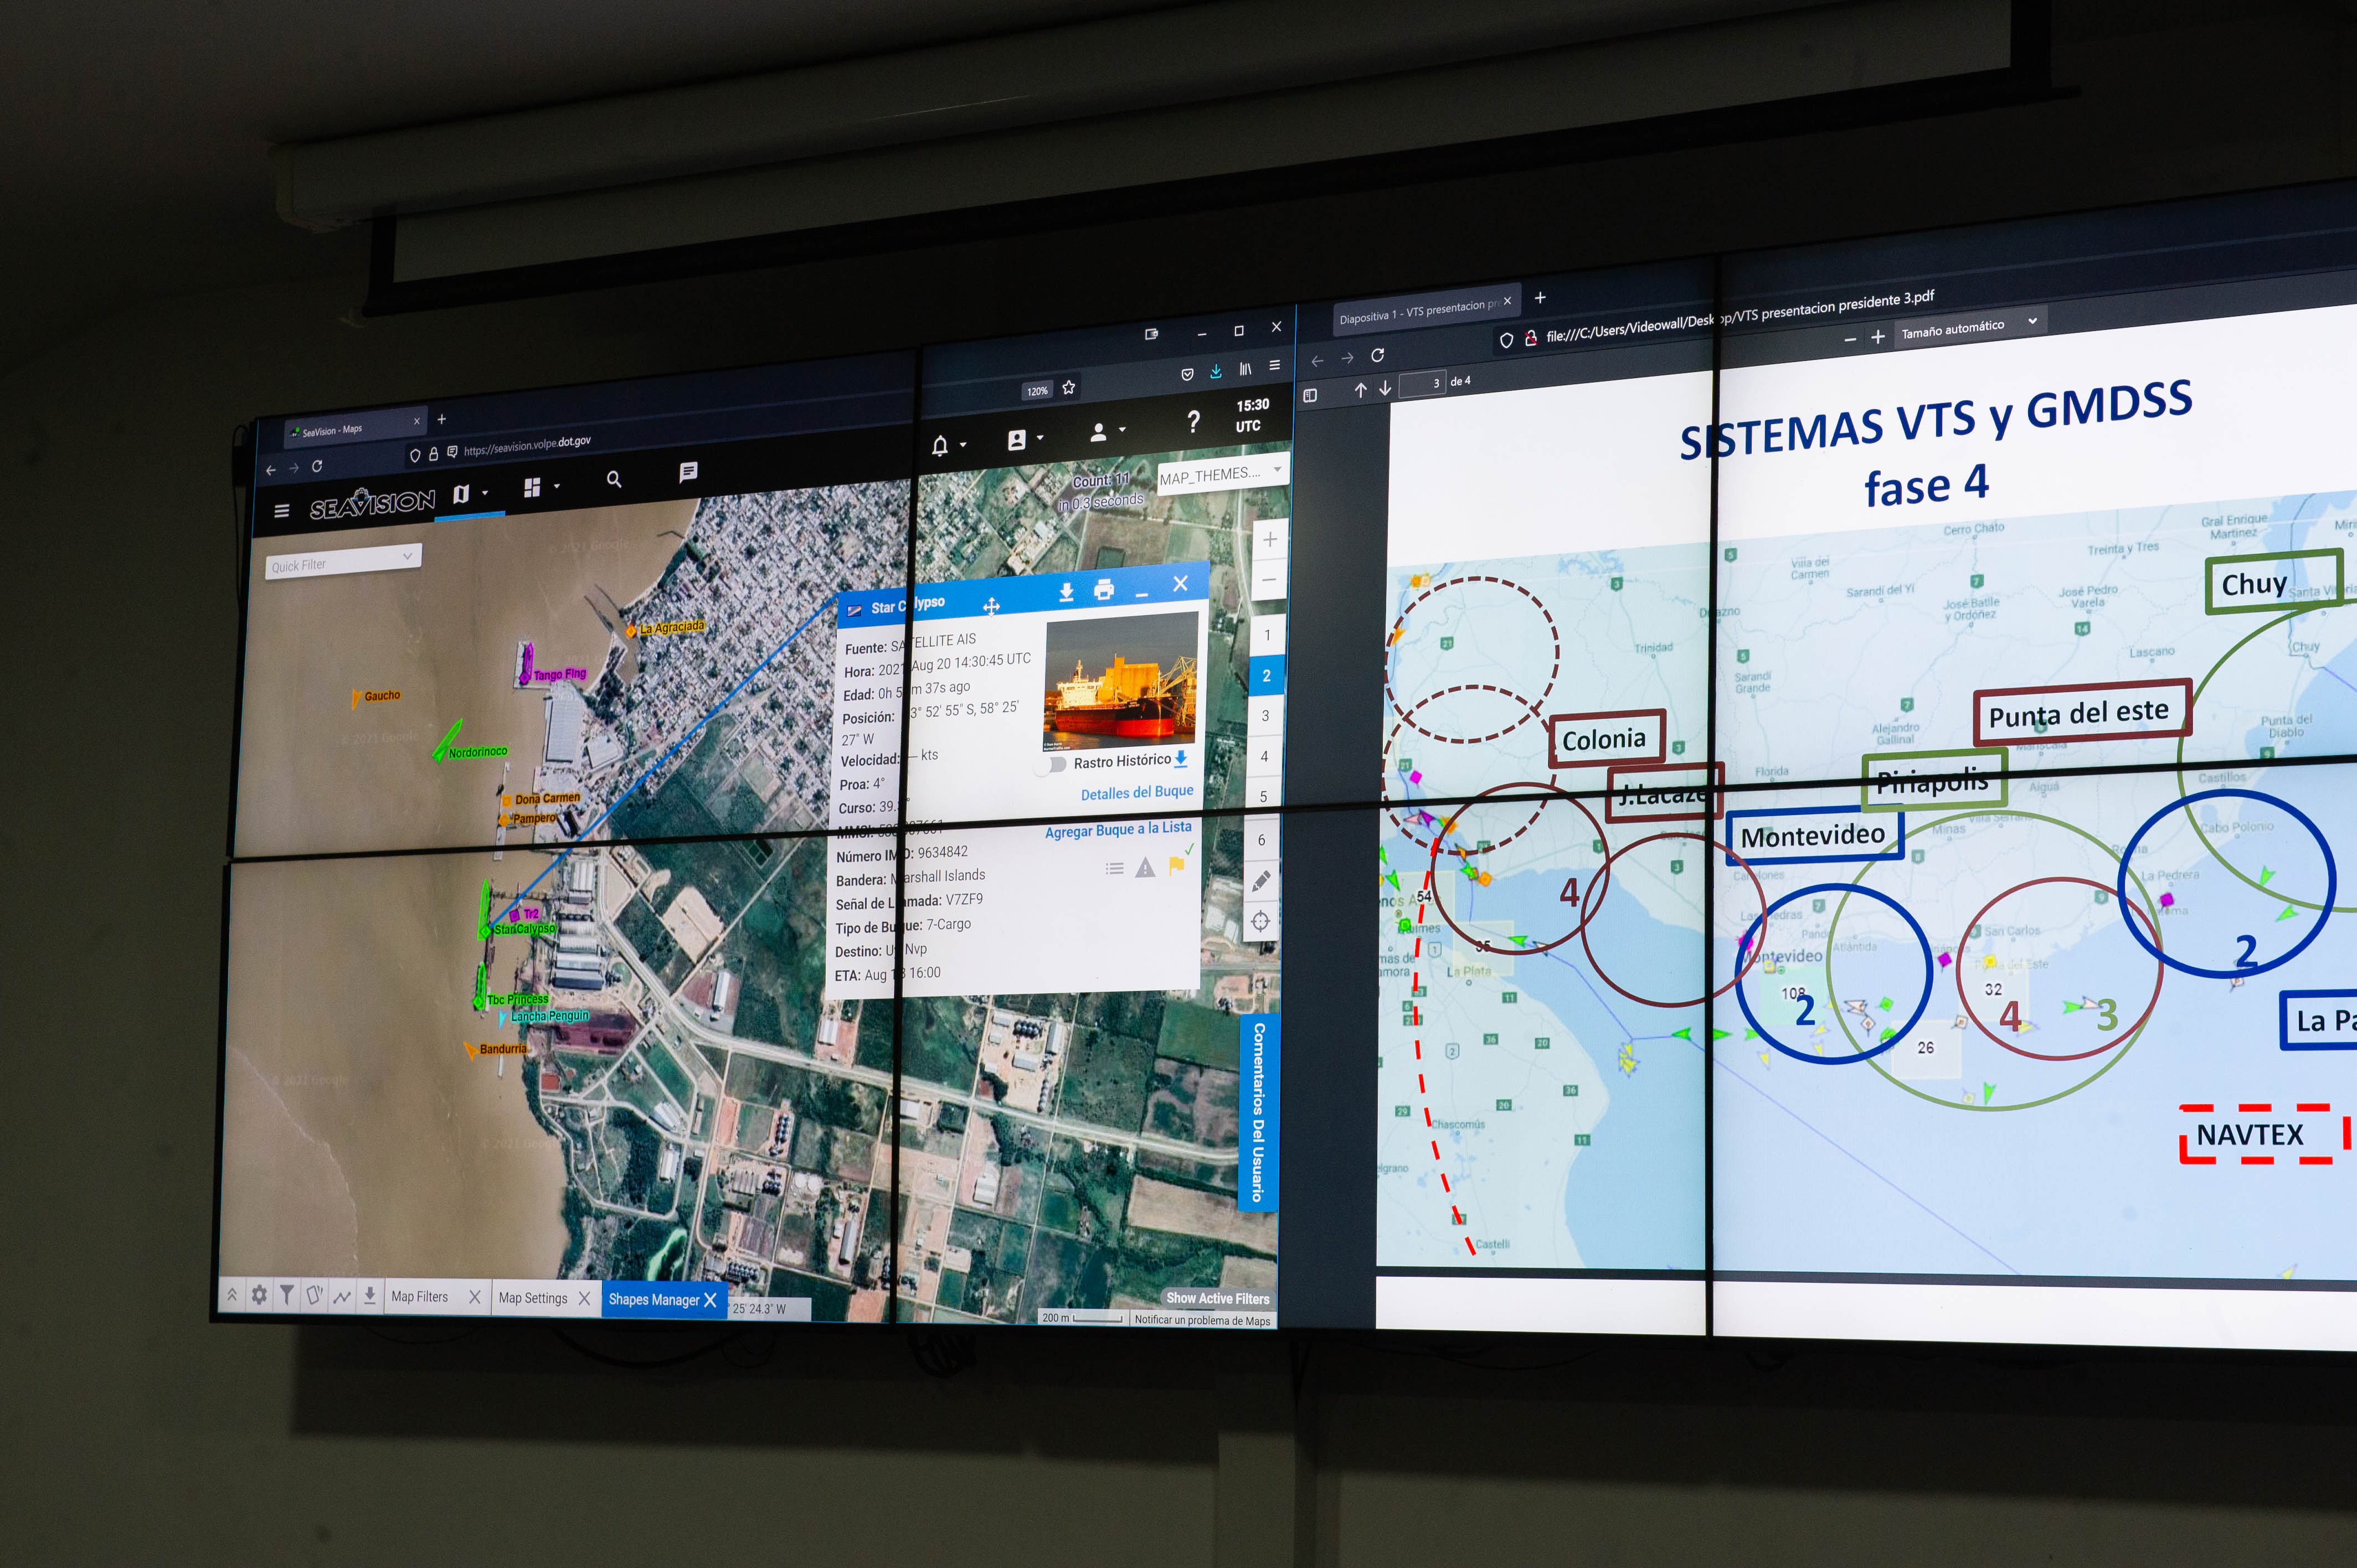Click the download icon in the bottom toolbar
The image size is (2357, 1568).
369,1296
